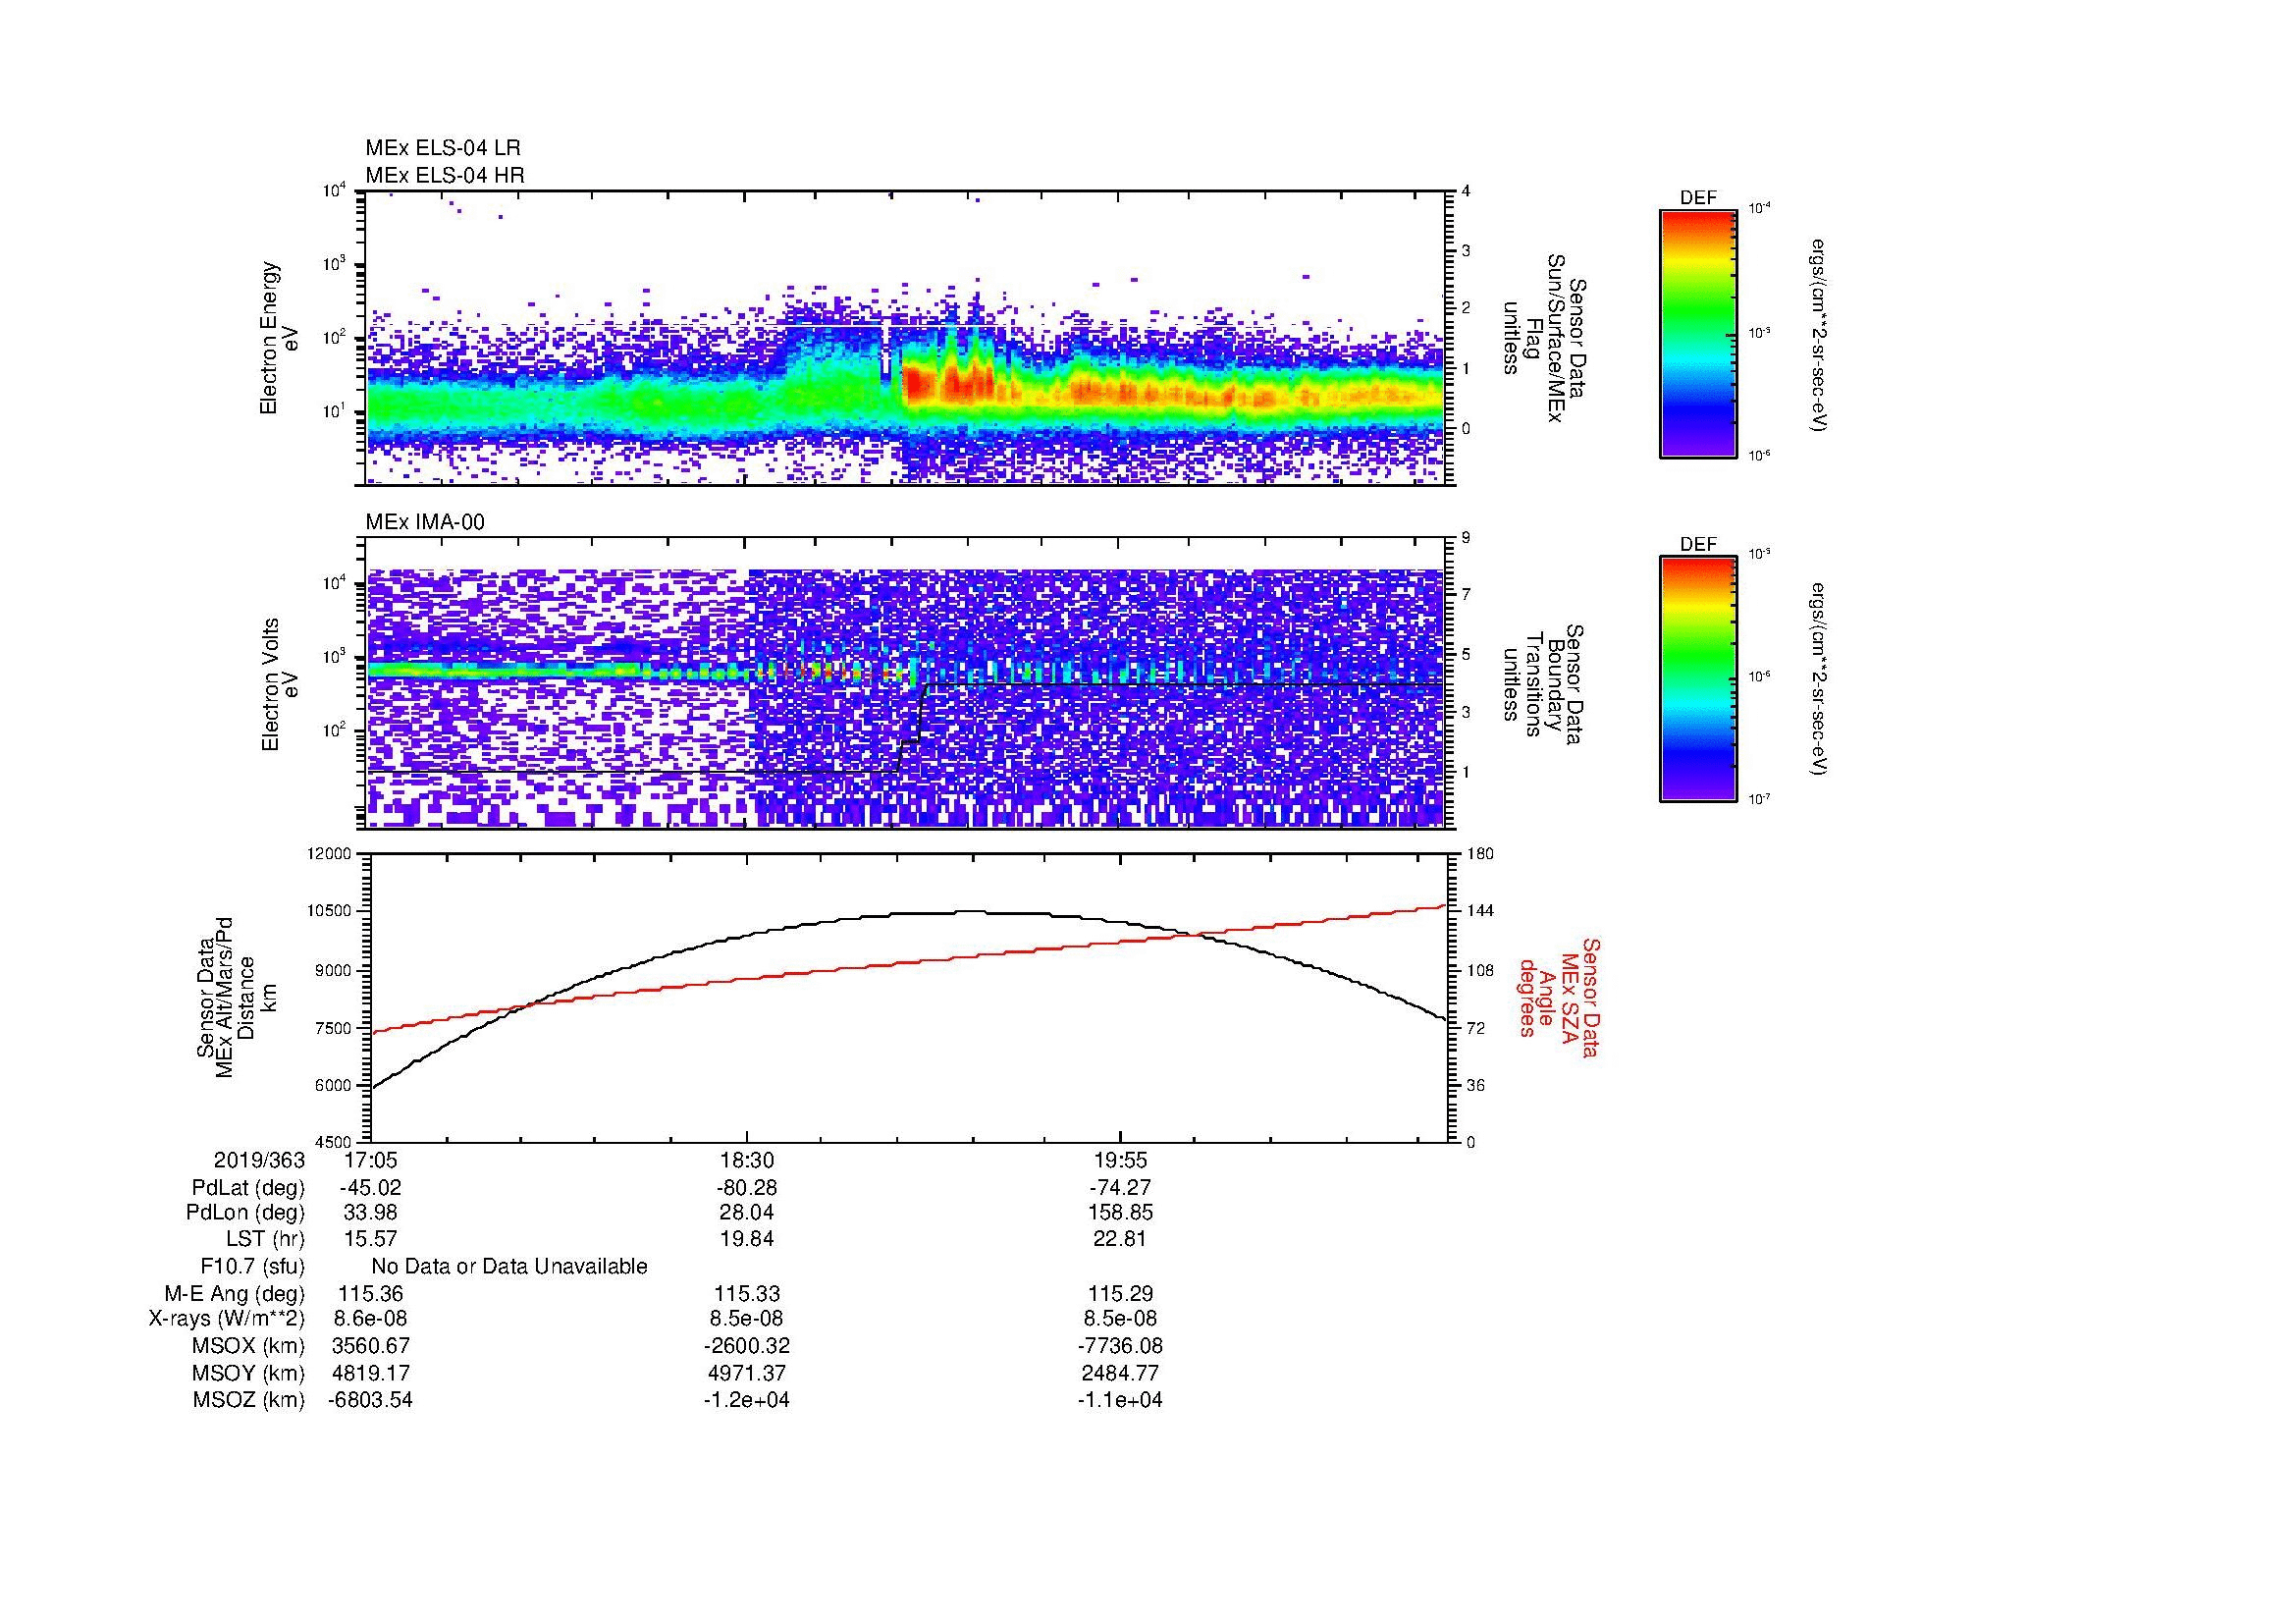
Task: Click the top colorbar unit label 'ergs/(cm**2-sr-sec-eV)'
Action: (x=1818, y=335)
